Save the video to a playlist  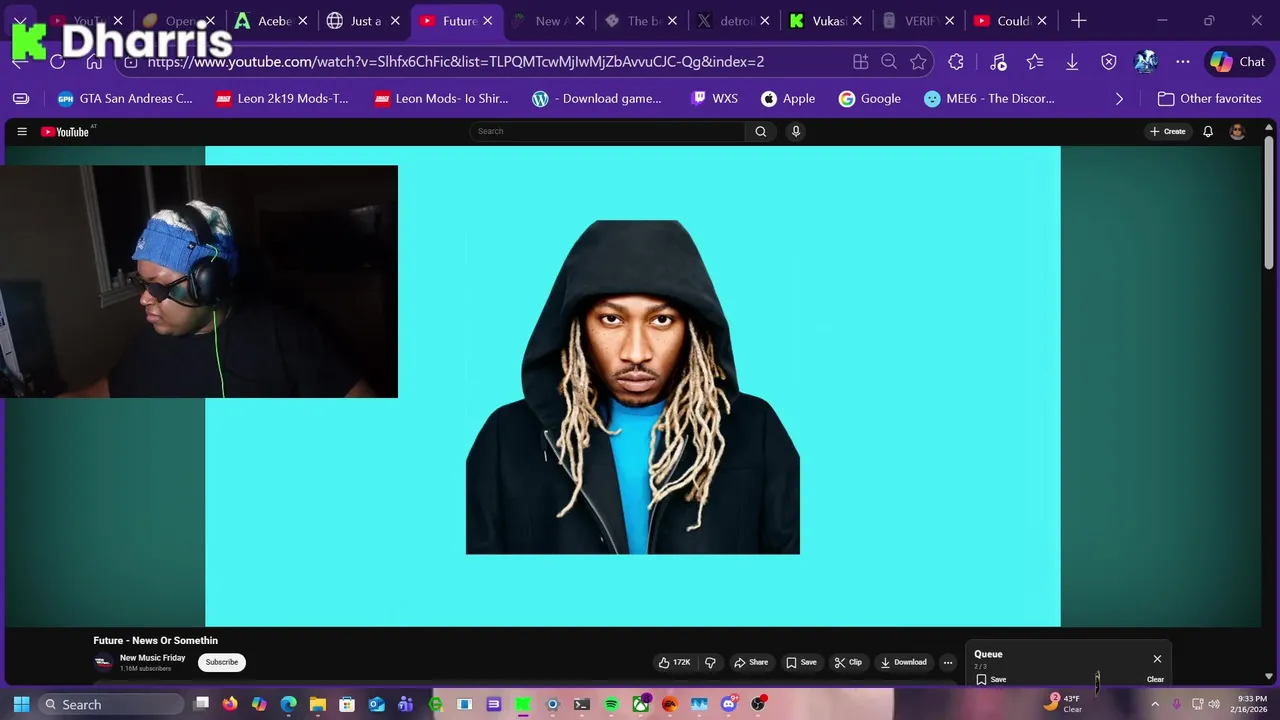801,662
